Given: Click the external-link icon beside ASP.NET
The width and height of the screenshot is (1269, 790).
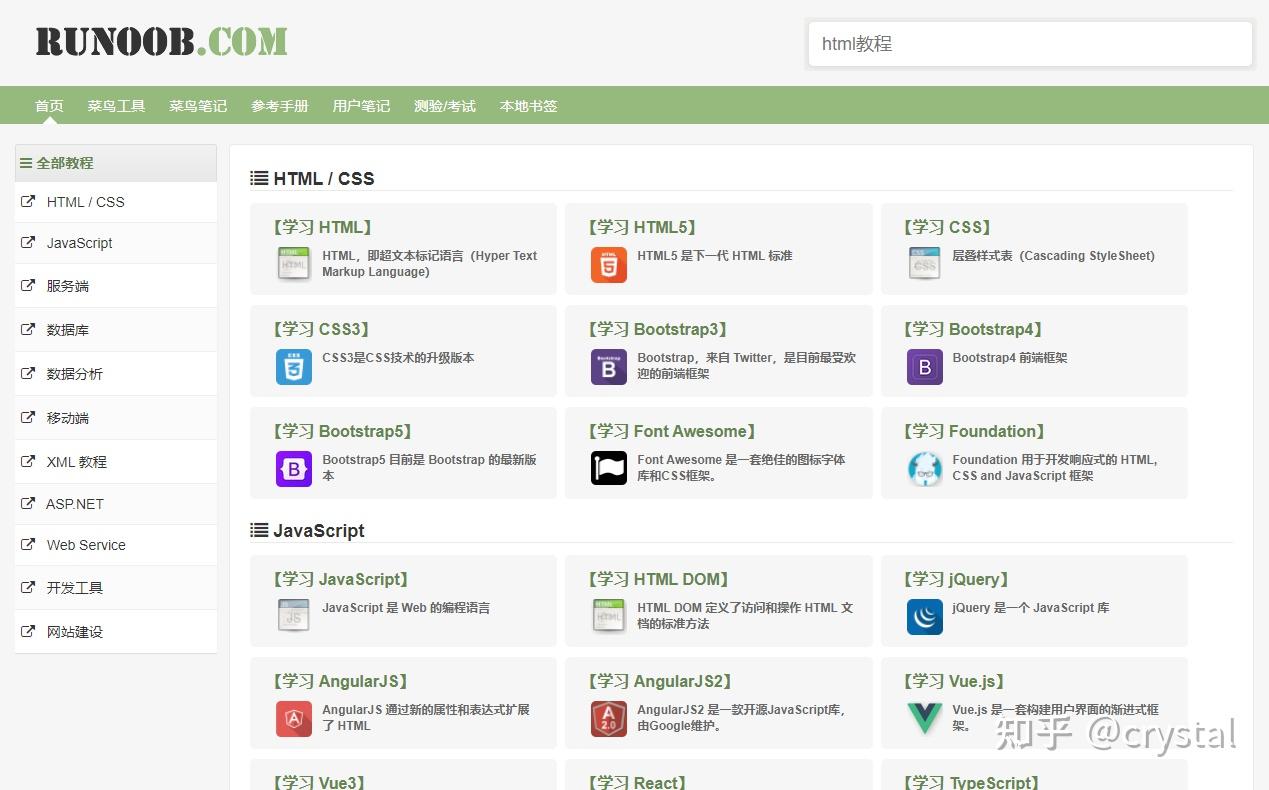Looking at the screenshot, I should tap(28, 503).
